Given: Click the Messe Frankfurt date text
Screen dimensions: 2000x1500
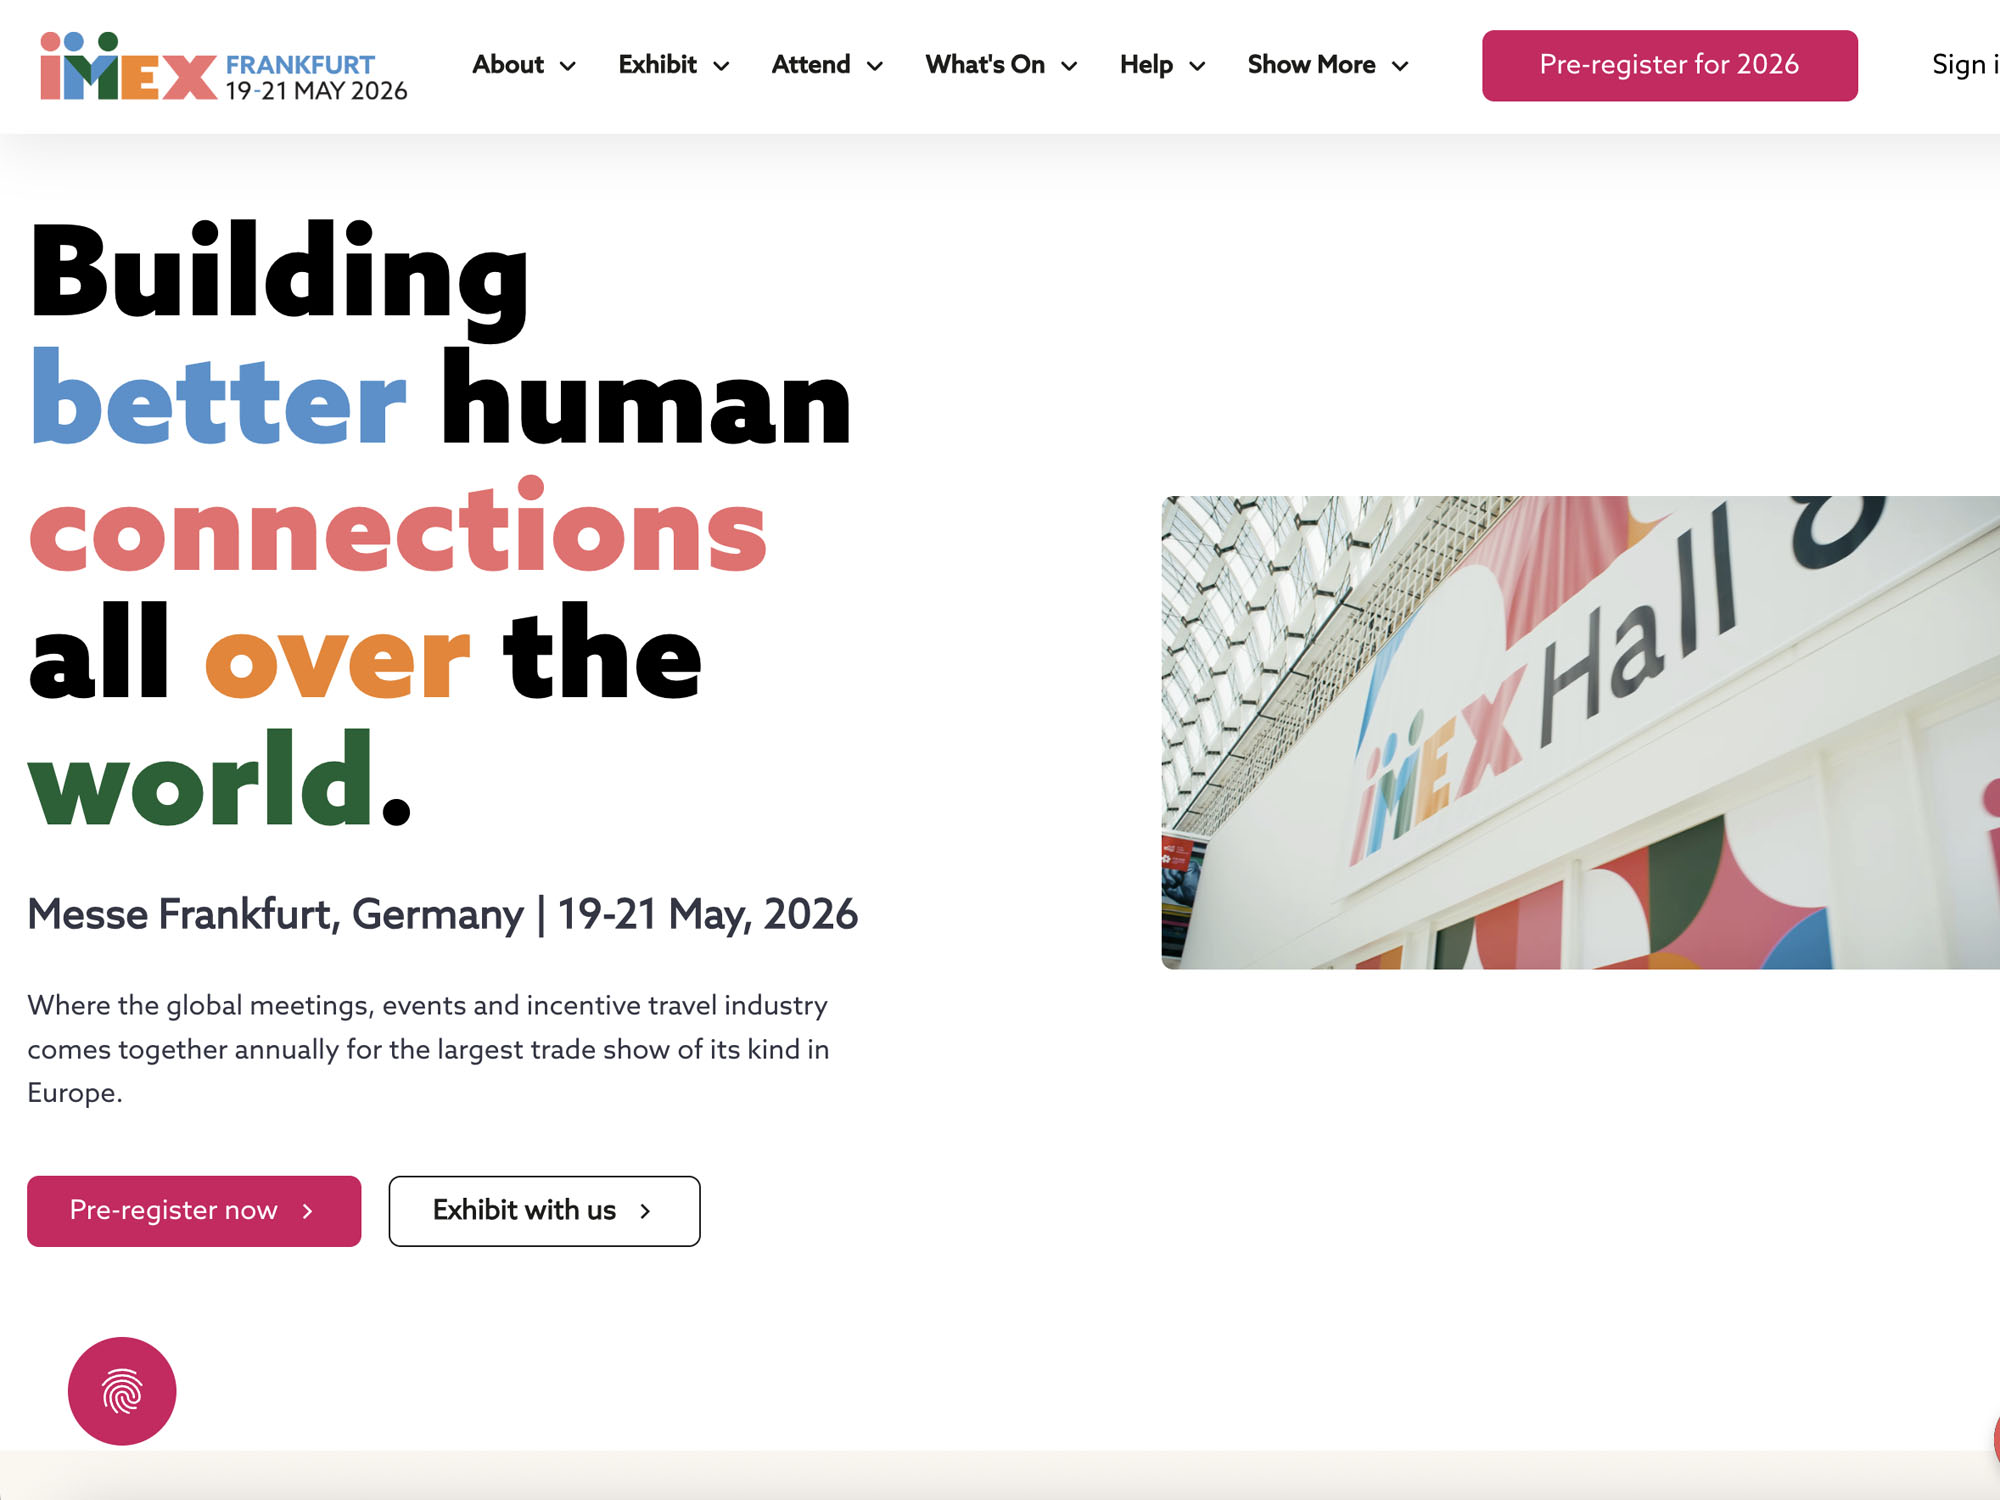Looking at the screenshot, I should pyautogui.click(x=444, y=913).
